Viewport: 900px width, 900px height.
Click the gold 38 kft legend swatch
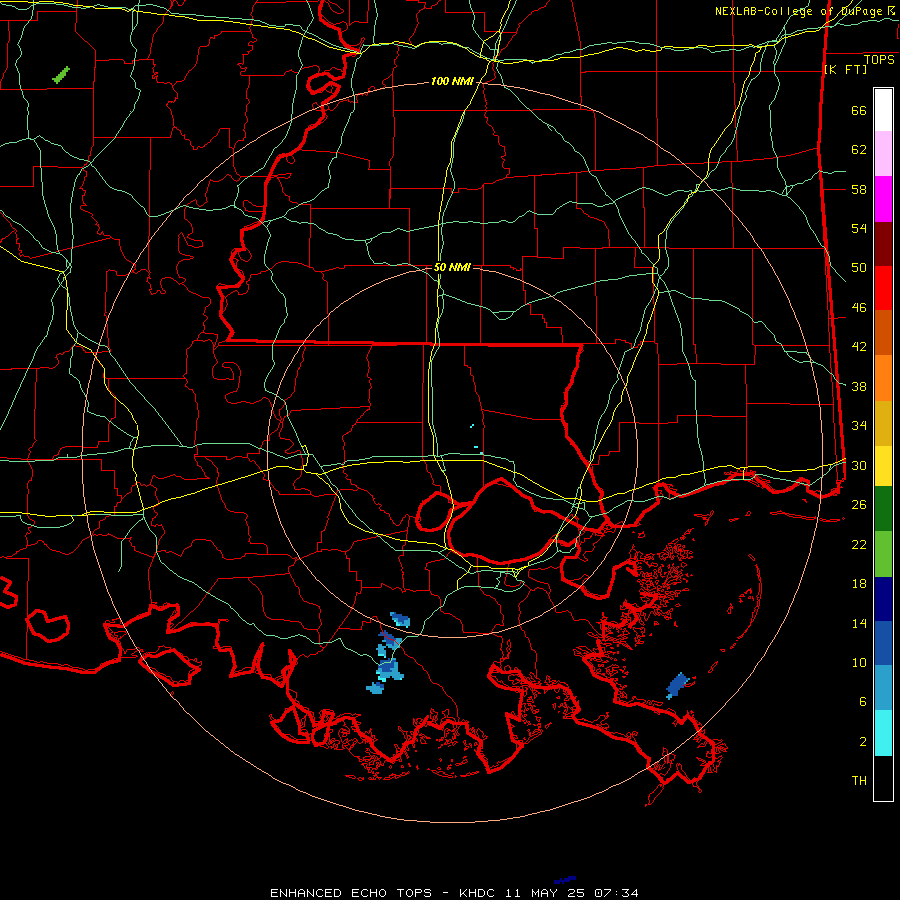883,423
